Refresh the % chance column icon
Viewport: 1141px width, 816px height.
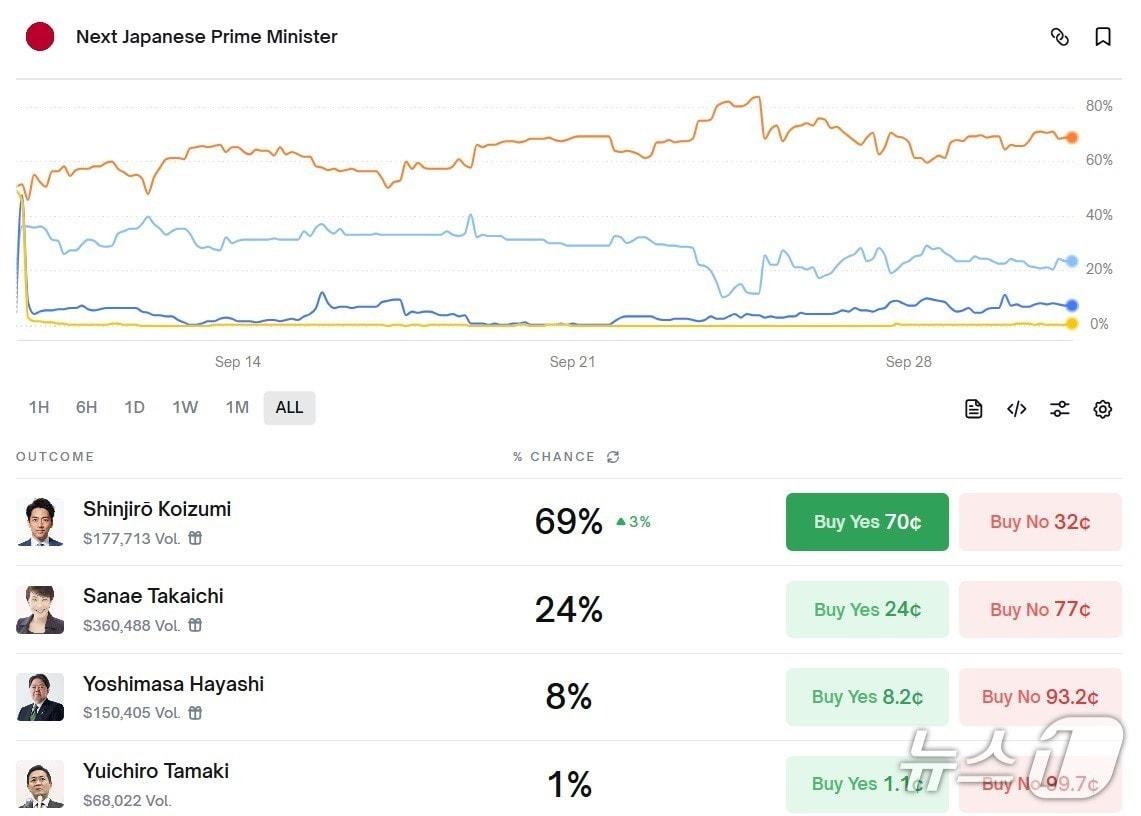click(x=613, y=457)
